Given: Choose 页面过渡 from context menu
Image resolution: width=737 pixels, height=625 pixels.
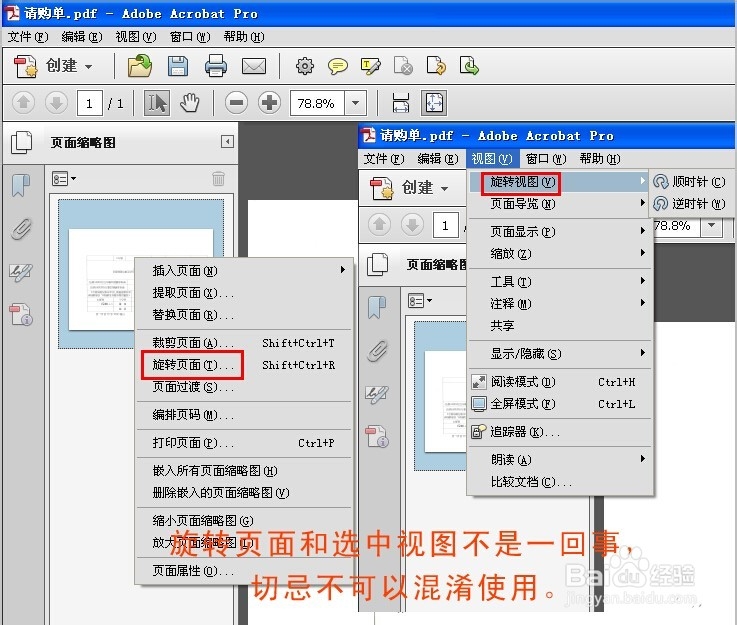Looking at the screenshot, I should point(243,387).
